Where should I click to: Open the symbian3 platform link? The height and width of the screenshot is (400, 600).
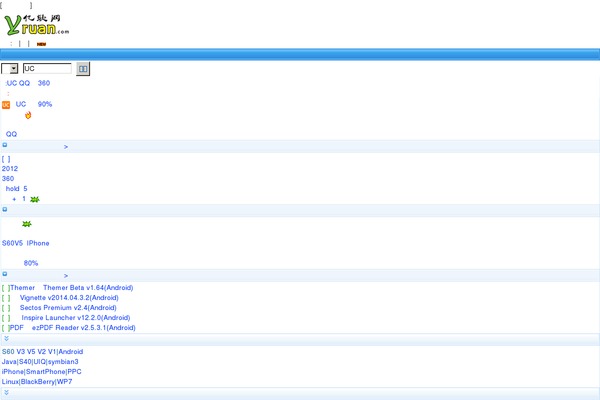(63, 361)
